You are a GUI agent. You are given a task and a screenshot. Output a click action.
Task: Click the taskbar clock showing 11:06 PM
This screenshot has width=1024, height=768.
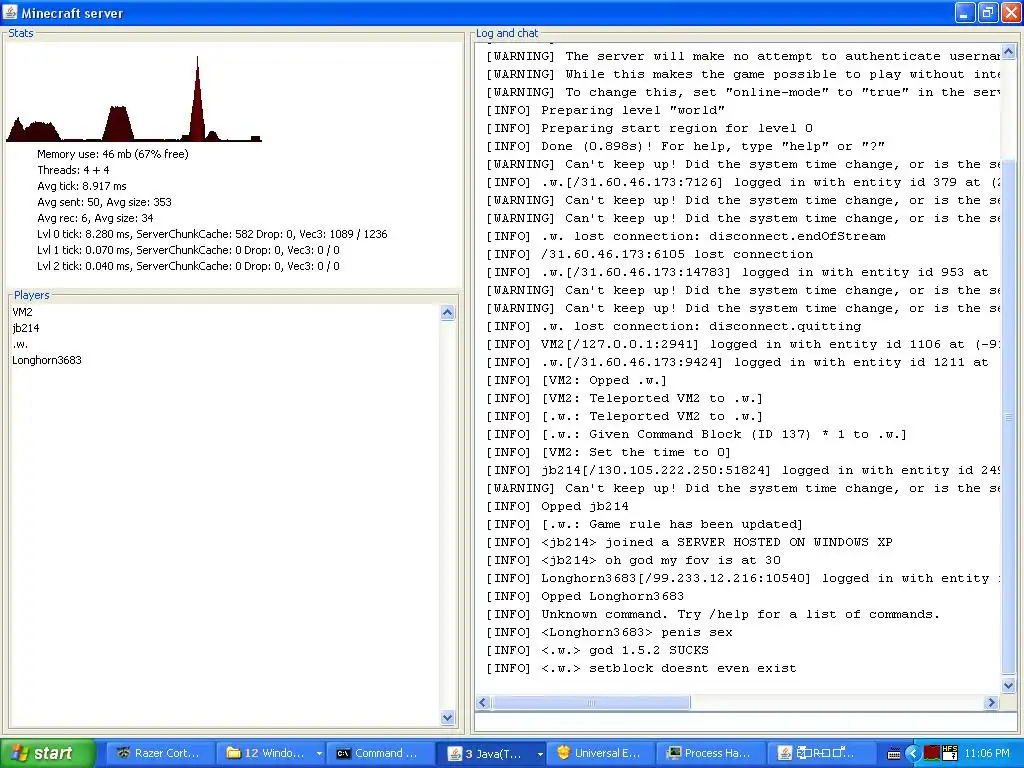[987, 753]
